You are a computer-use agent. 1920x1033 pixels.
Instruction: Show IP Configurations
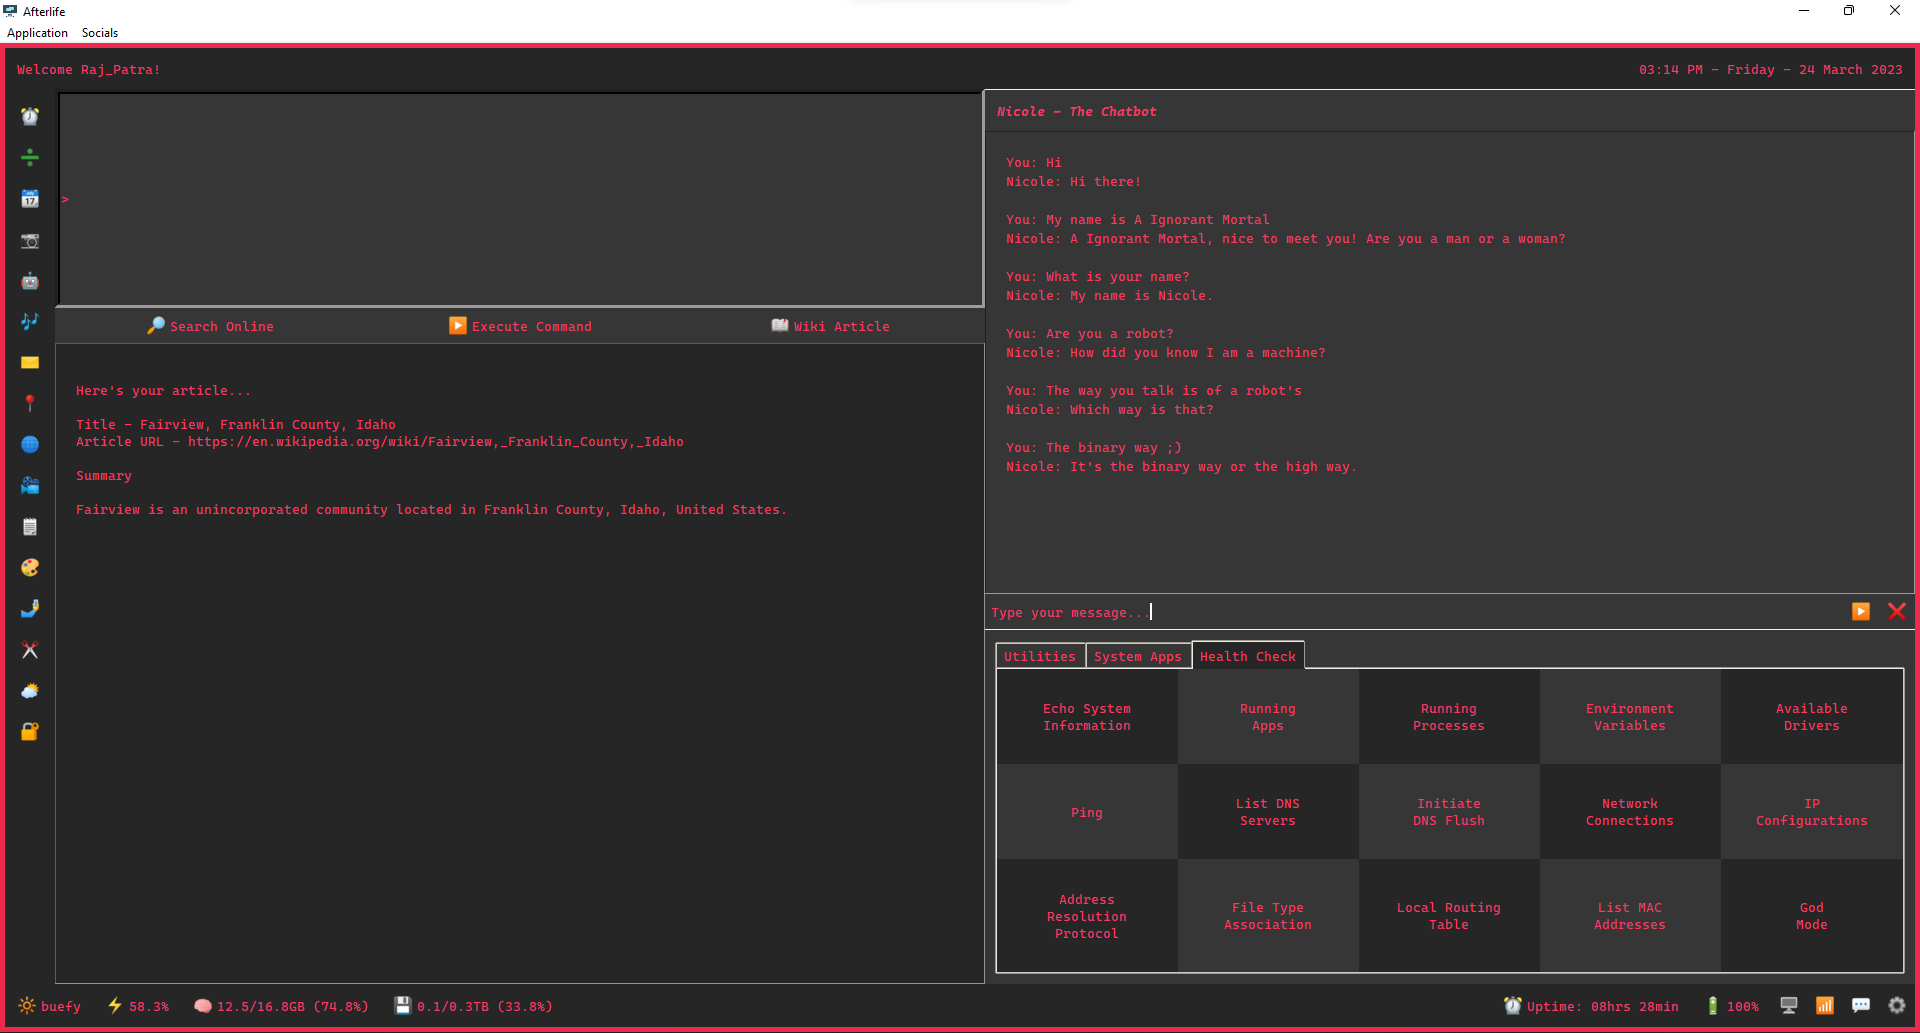coord(1812,812)
